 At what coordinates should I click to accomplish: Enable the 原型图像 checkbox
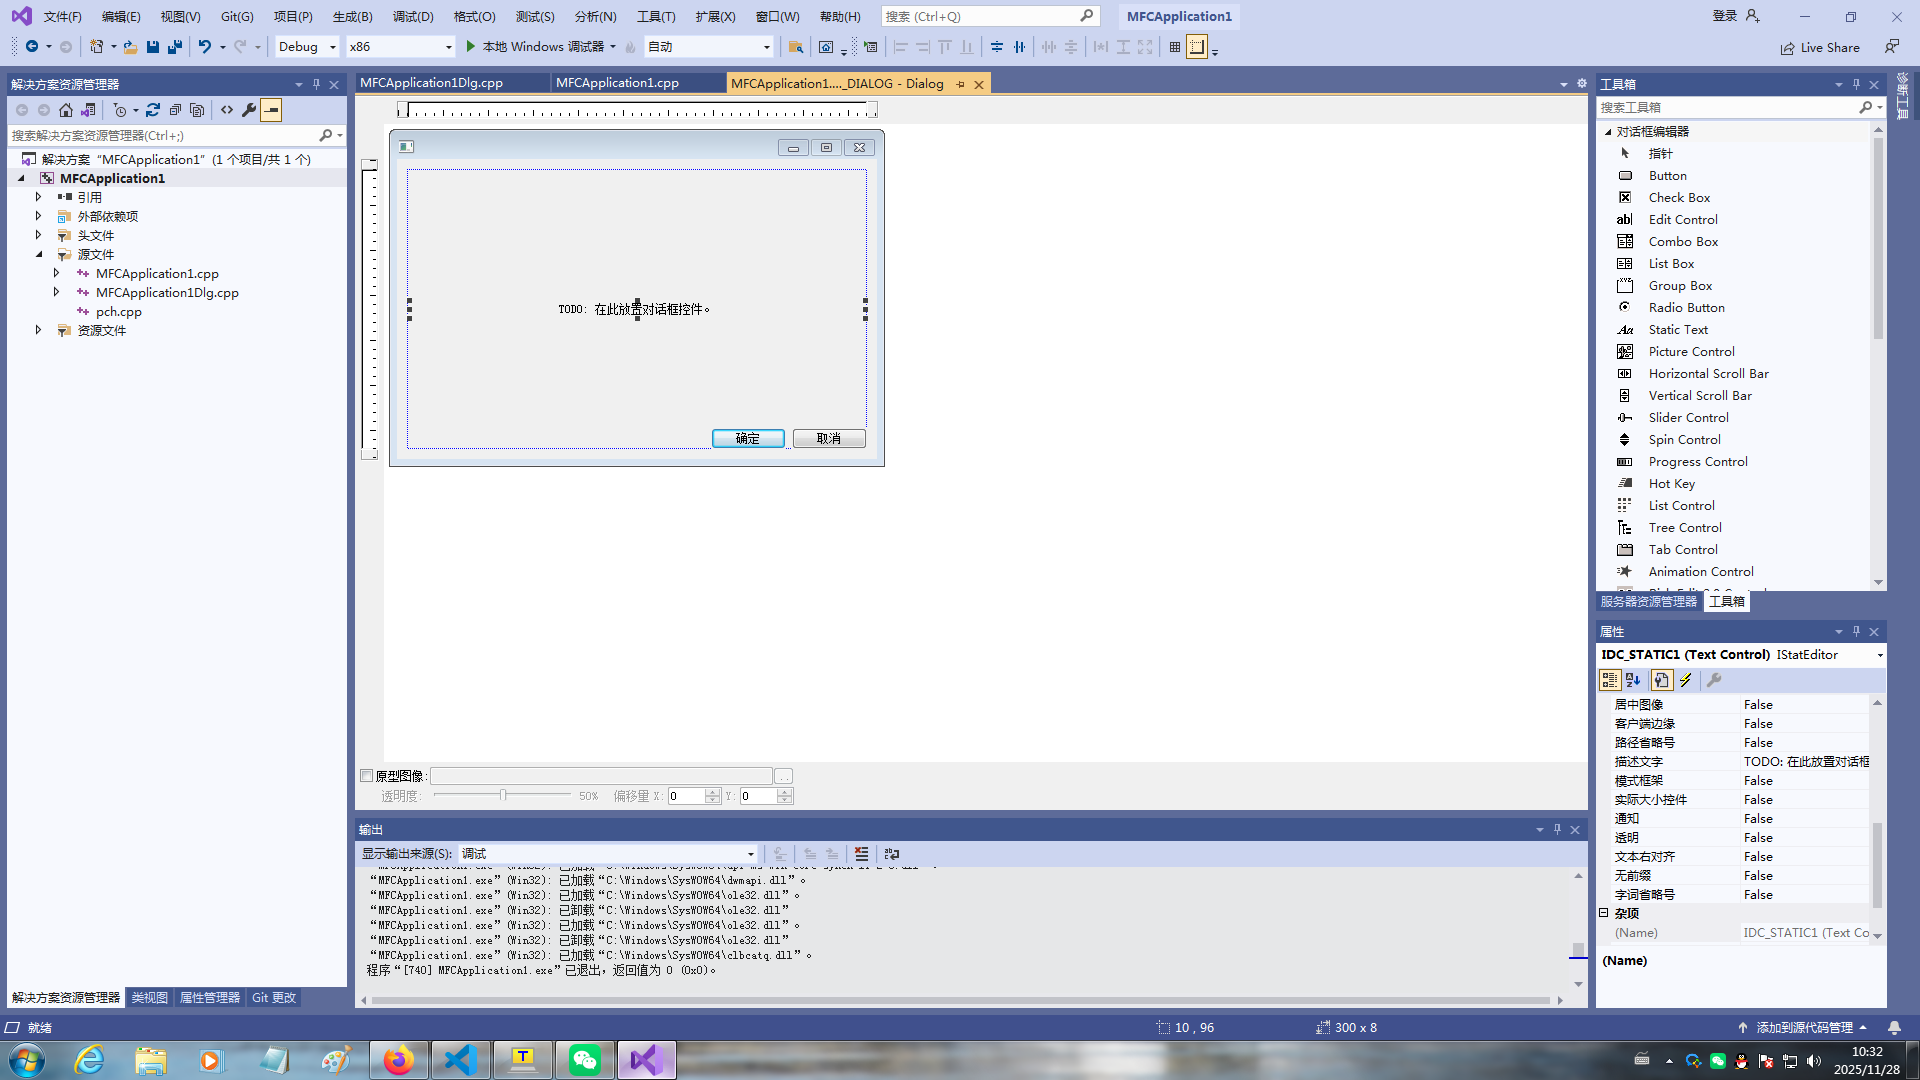(367, 776)
